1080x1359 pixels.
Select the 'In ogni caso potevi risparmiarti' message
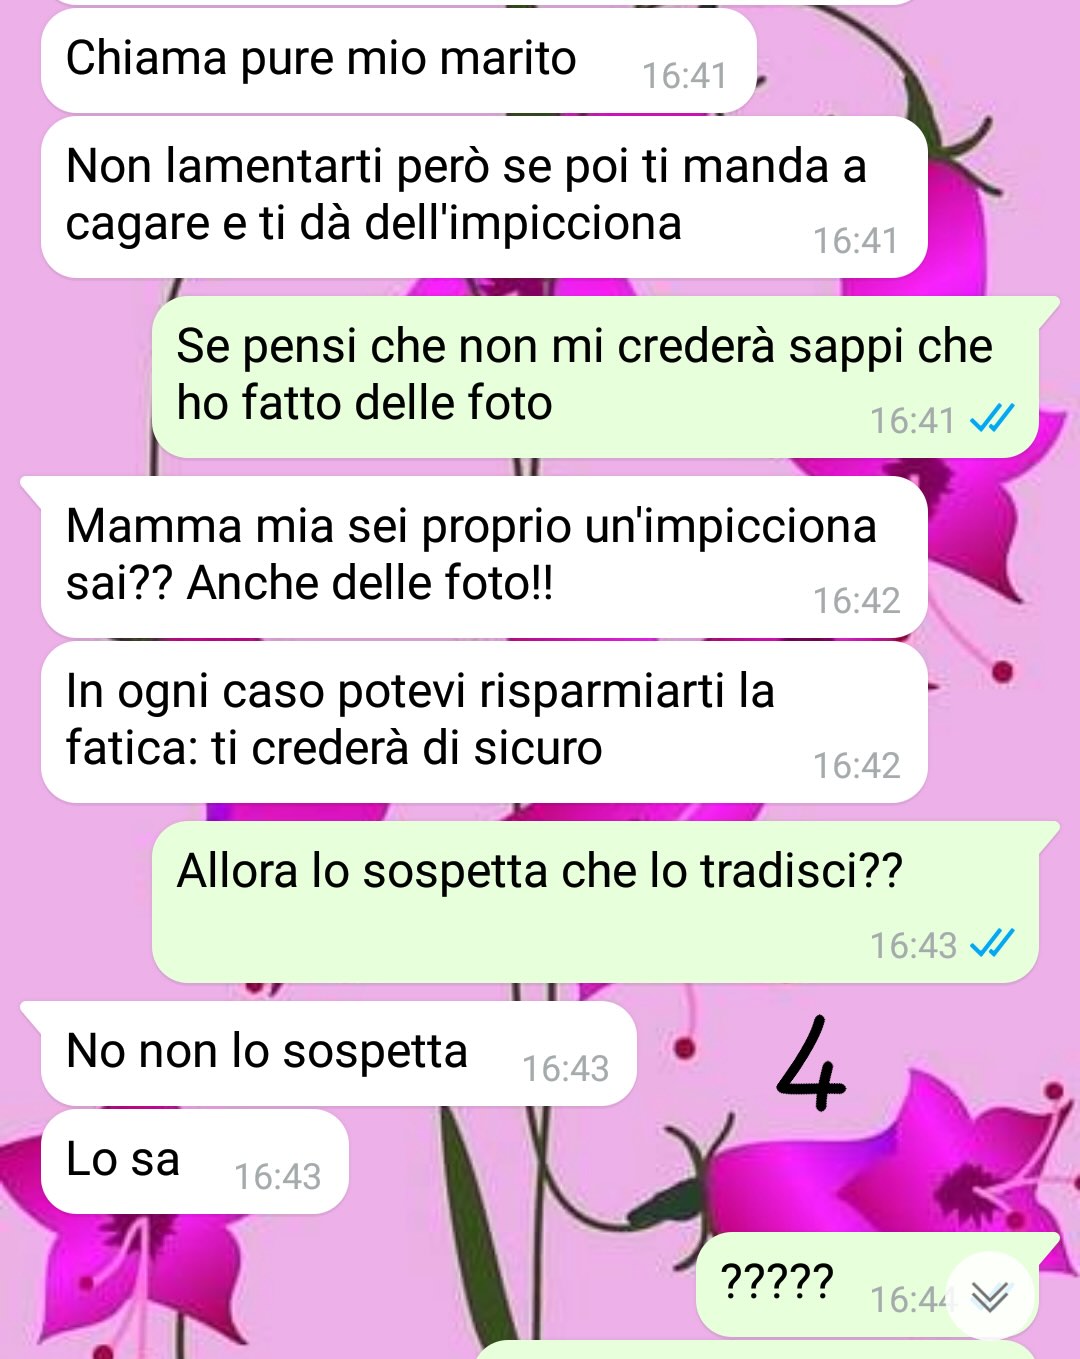click(484, 722)
